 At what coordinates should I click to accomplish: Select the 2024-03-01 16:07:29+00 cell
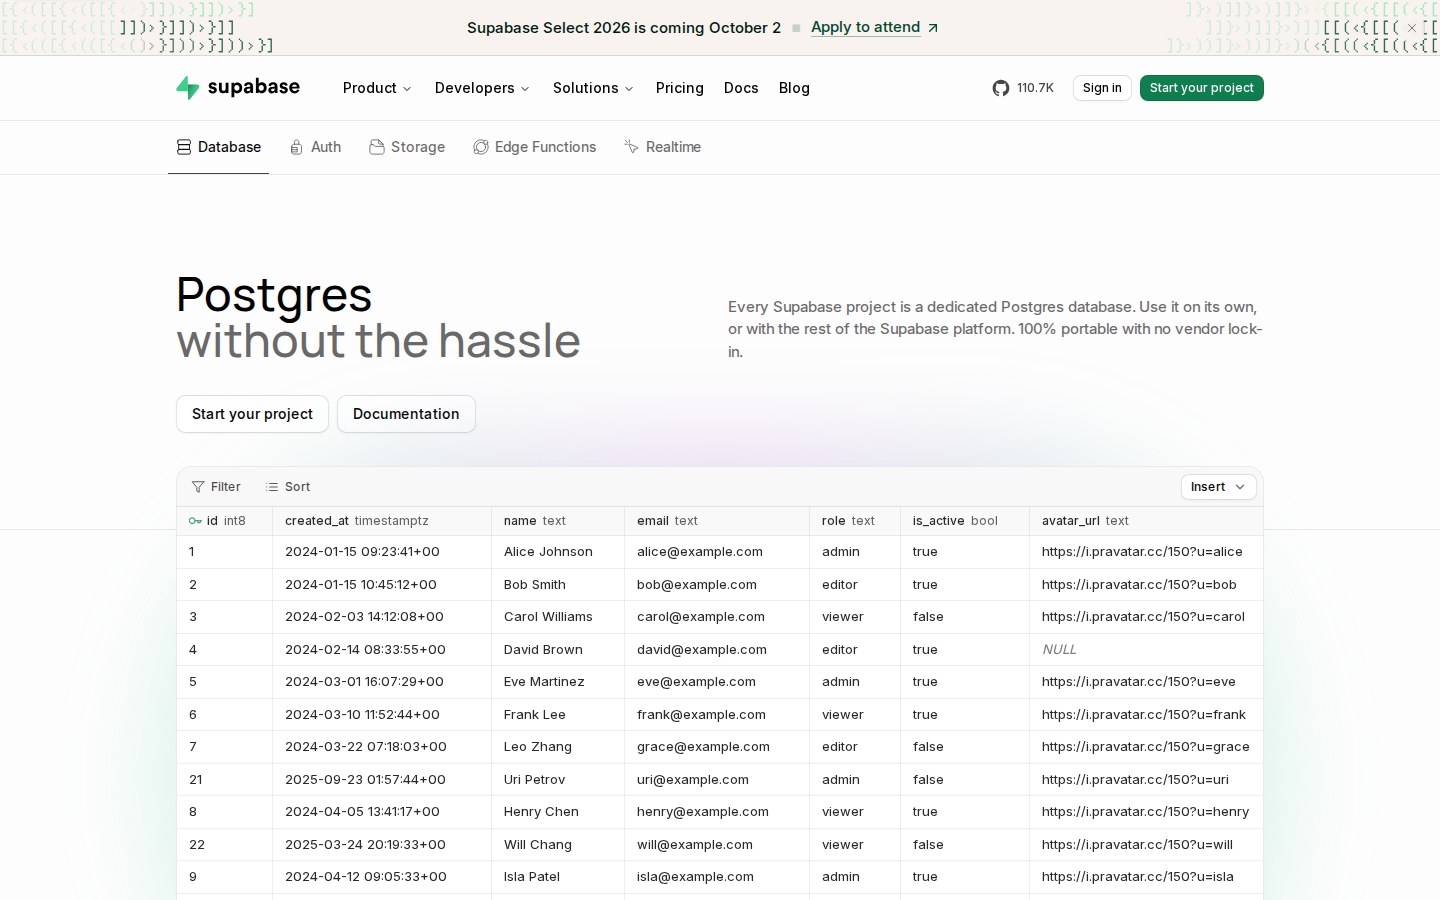[382, 682]
